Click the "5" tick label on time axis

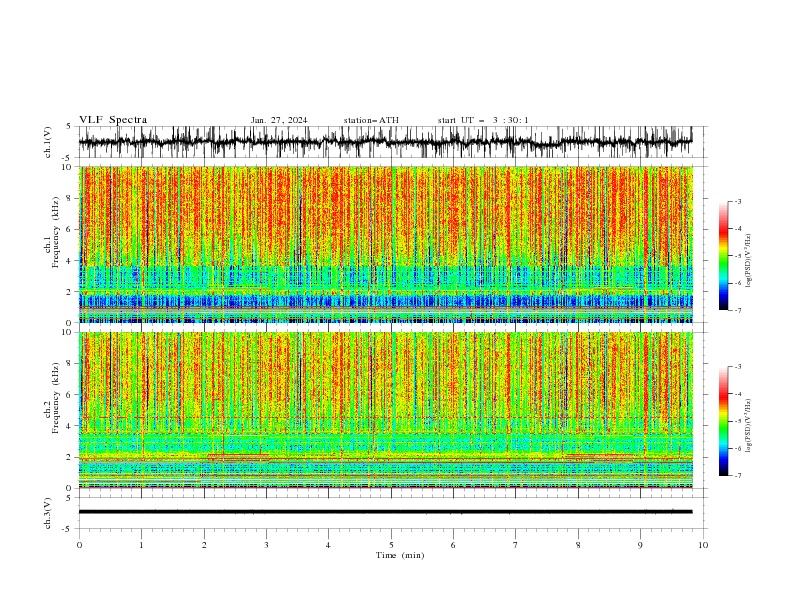[391, 545]
